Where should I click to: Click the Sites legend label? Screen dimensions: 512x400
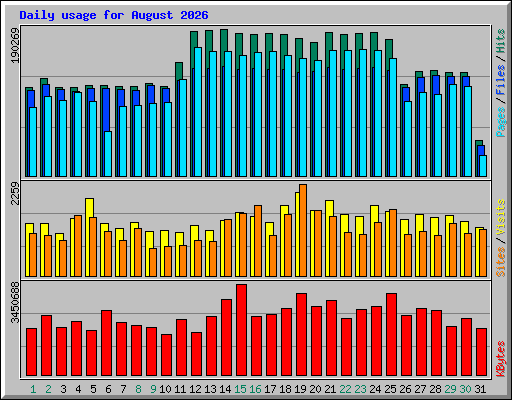tap(501, 262)
